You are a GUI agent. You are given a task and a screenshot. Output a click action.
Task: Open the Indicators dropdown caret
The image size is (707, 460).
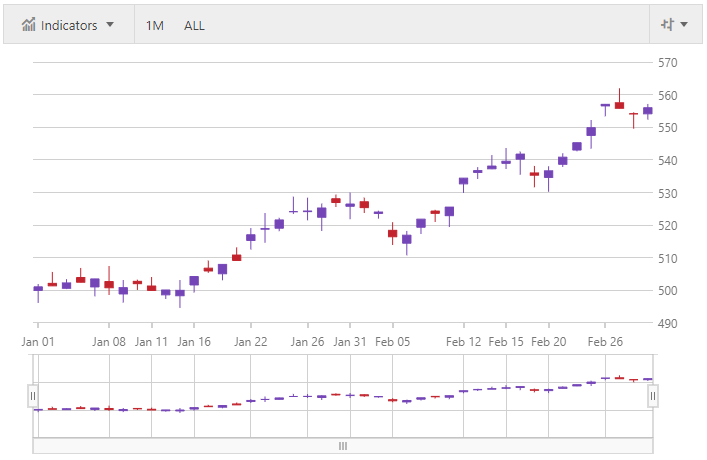coord(110,25)
